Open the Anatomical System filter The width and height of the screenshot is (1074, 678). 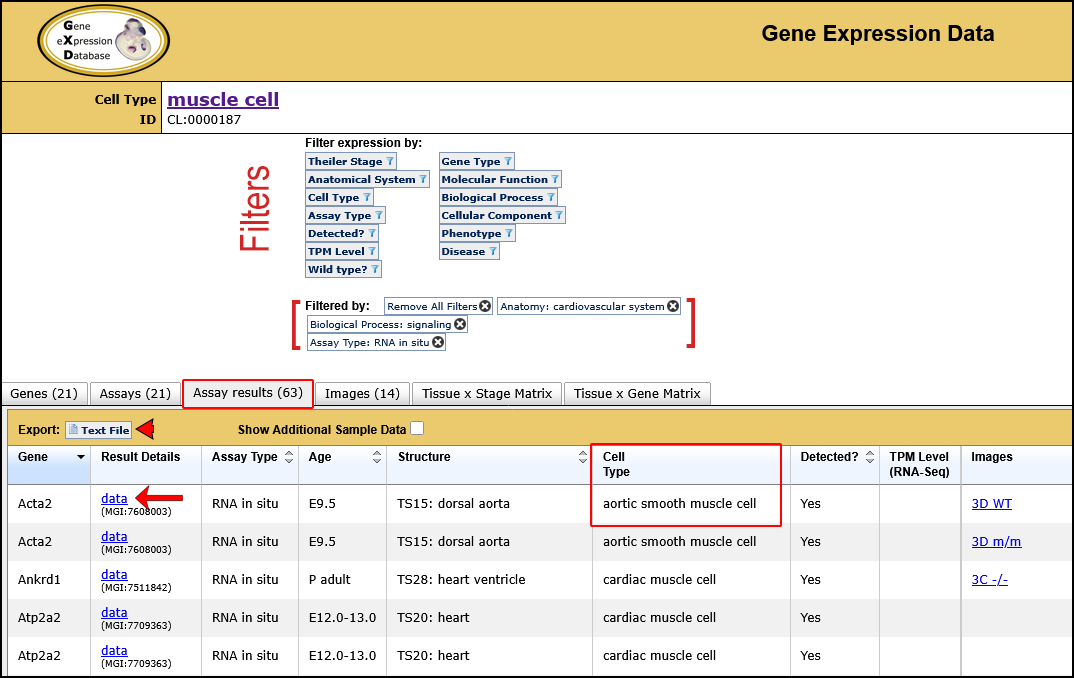pos(367,179)
